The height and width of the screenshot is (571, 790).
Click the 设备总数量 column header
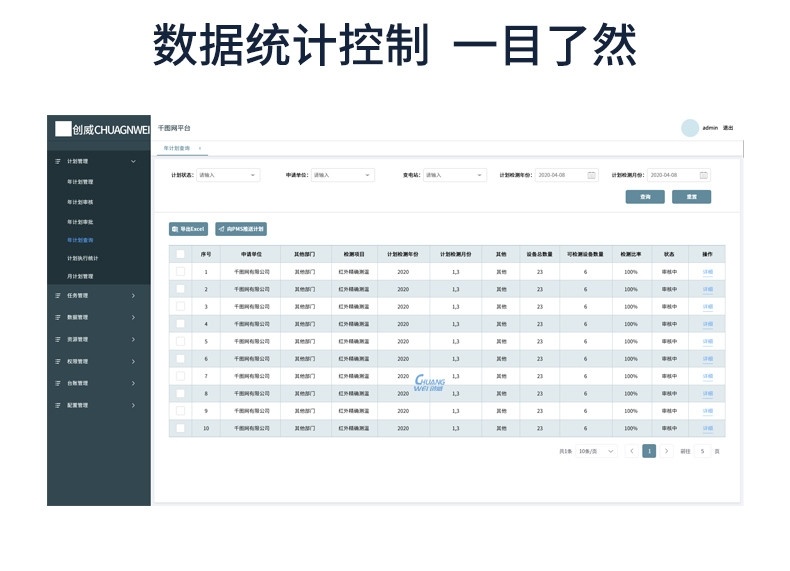coord(539,254)
